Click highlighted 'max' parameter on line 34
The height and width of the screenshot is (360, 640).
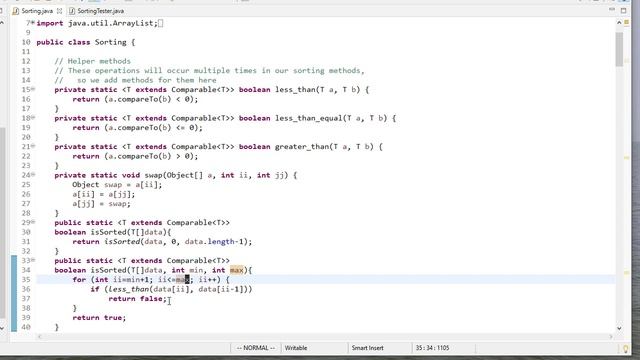coord(237,270)
